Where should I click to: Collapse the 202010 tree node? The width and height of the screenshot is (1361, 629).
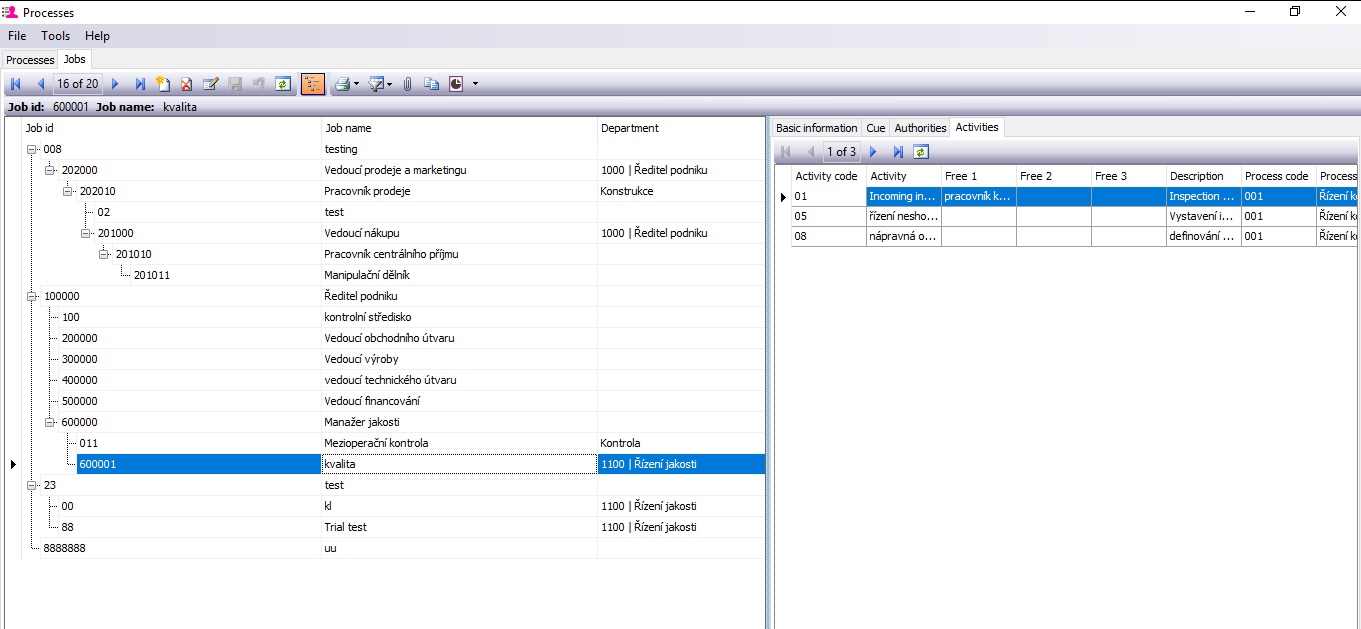[68, 191]
